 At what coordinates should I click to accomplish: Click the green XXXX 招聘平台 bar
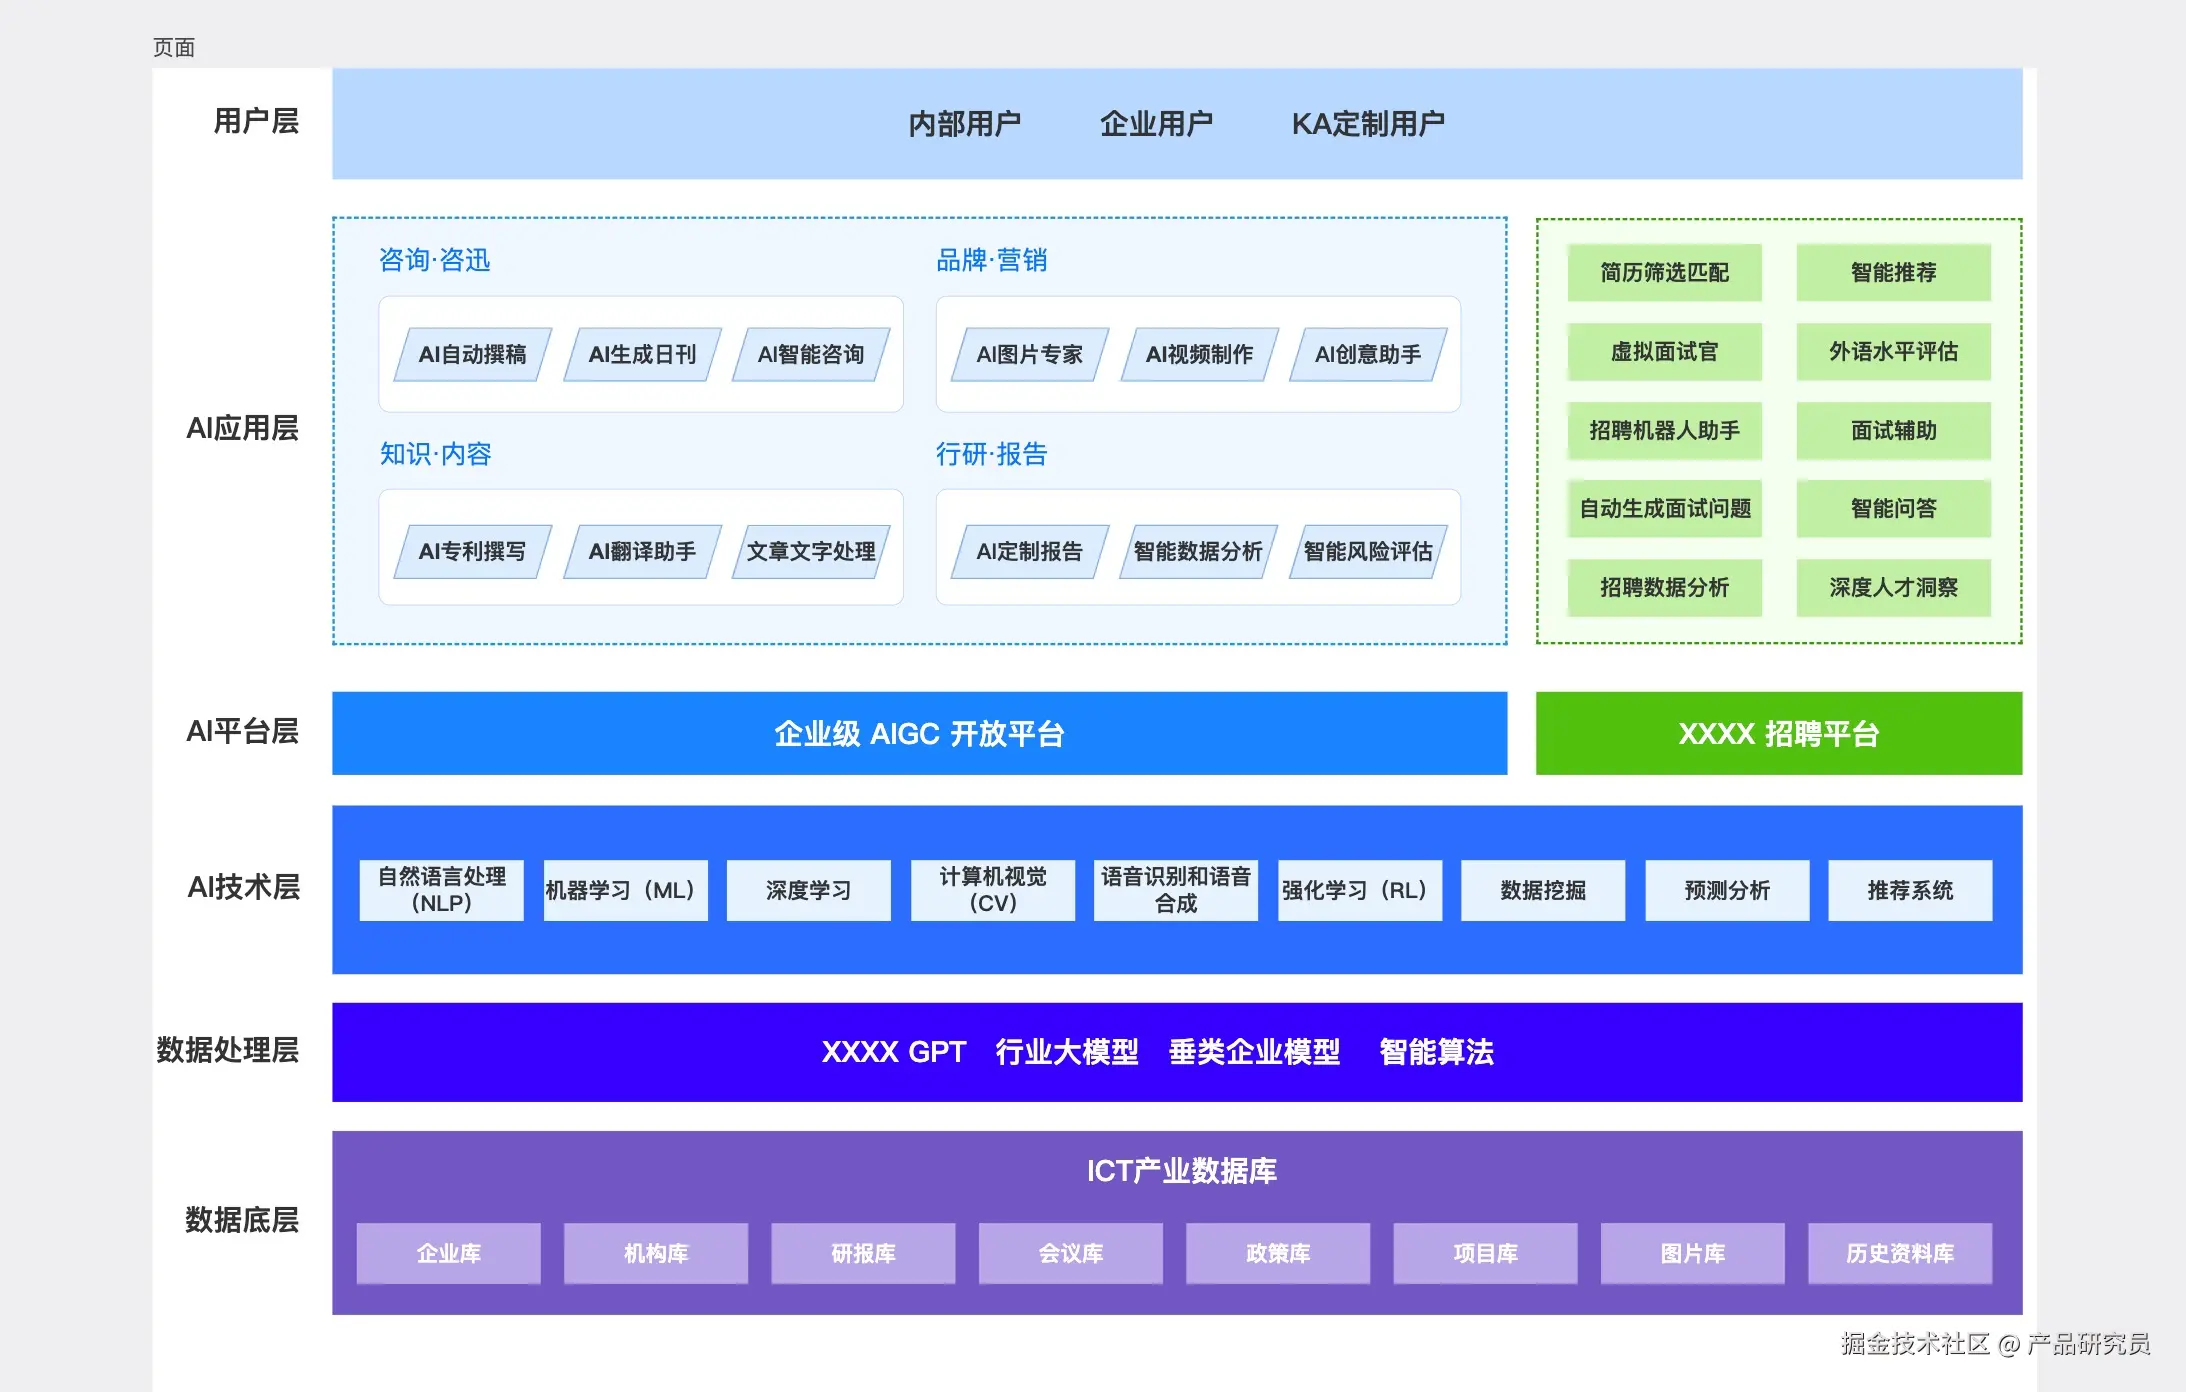click(x=1778, y=733)
